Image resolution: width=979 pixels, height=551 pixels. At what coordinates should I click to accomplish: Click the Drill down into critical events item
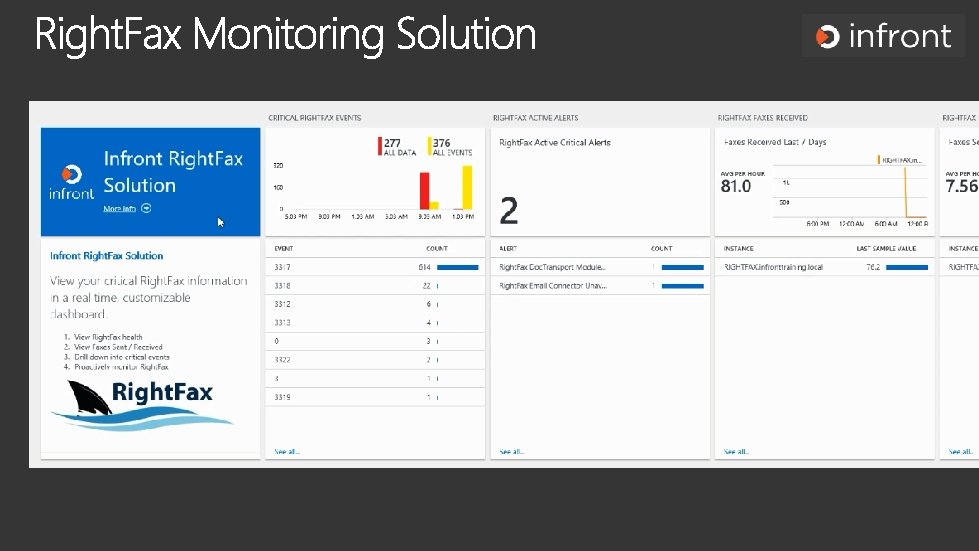122,357
